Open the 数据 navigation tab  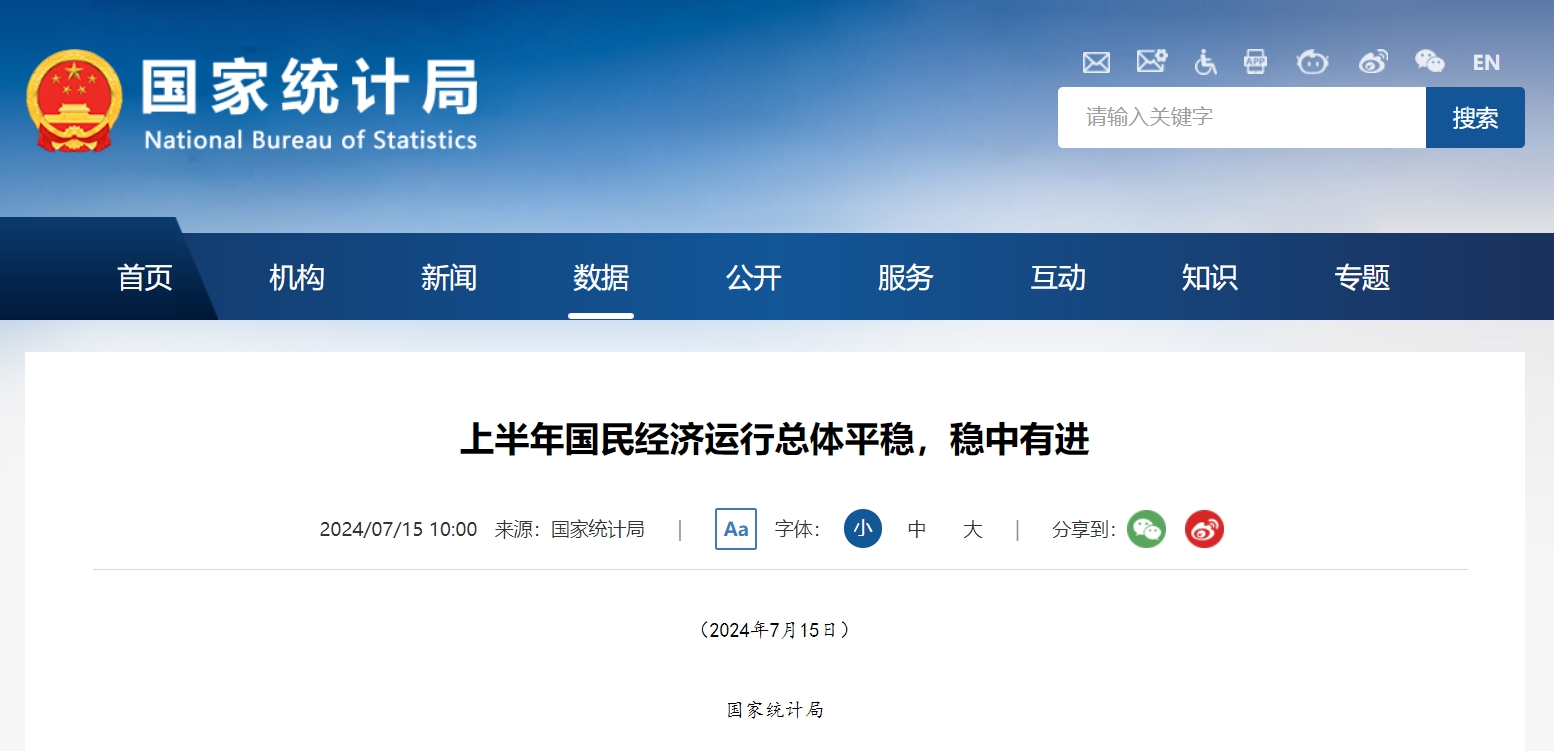coord(601,277)
